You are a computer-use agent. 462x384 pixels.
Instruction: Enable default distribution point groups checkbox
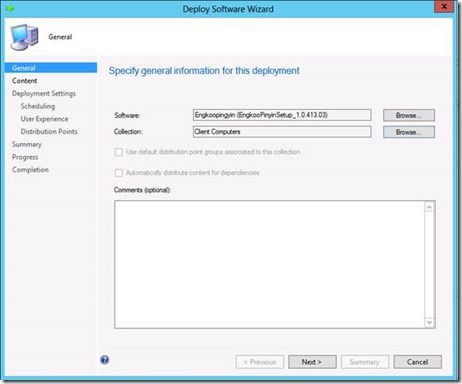[x=119, y=152]
